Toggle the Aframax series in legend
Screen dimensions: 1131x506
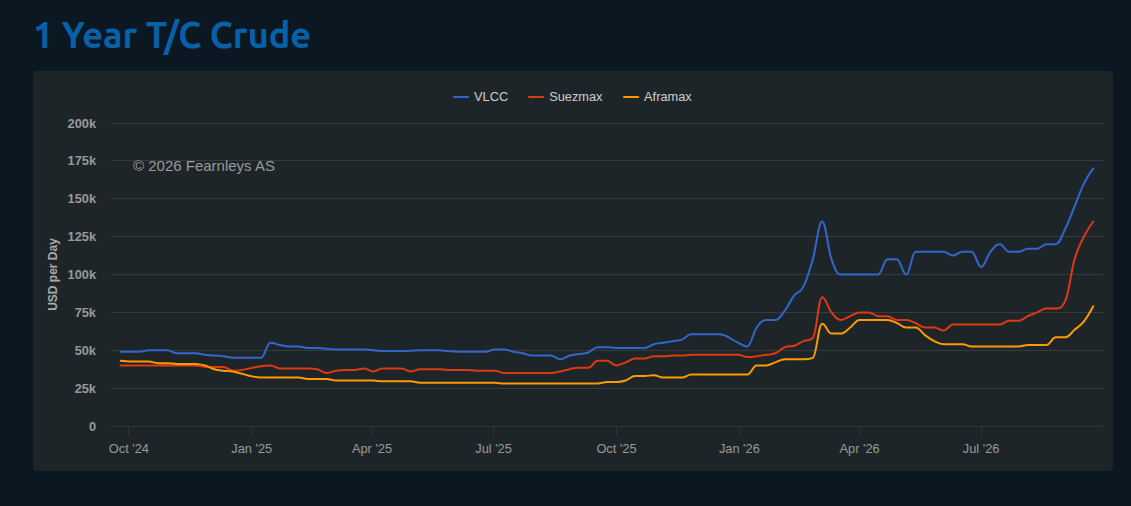[657, 97]
